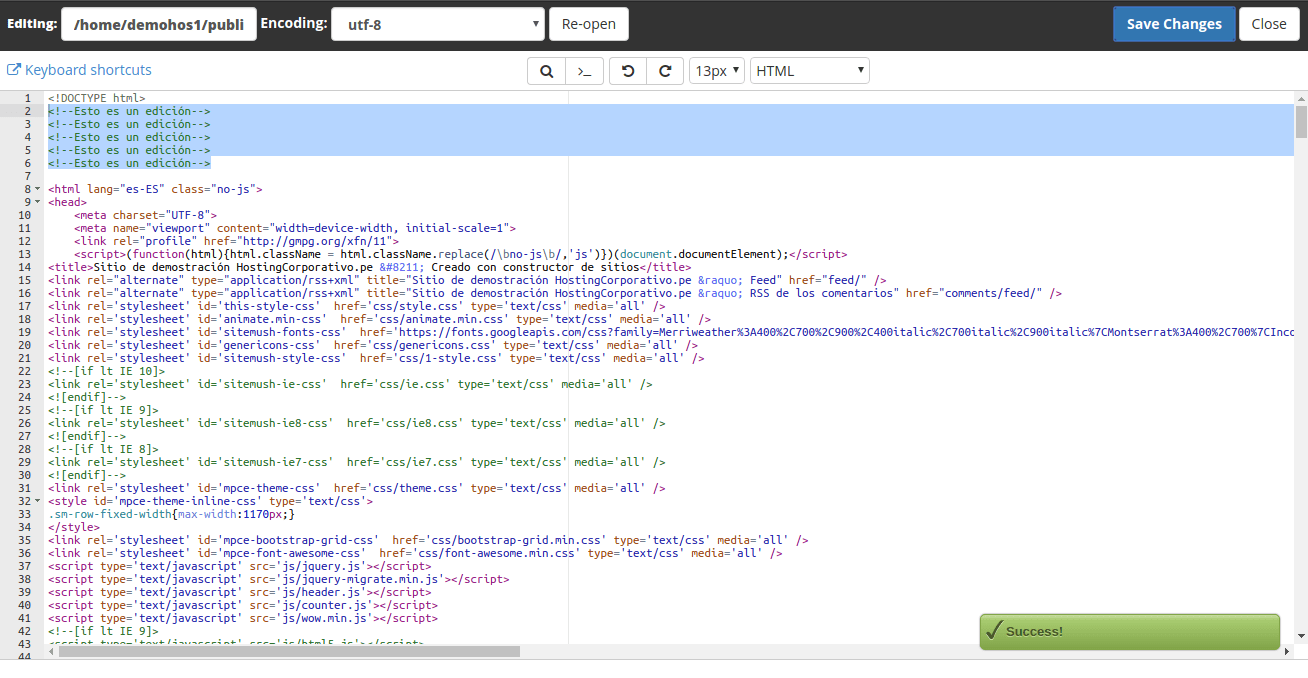Click the viewport meta tag on line 11
The width and height of the screenshot is (1308, 678).
[x=295, y=228]
